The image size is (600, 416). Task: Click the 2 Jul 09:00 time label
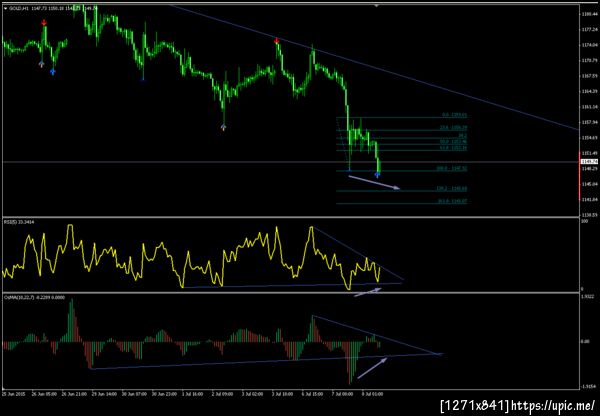(223, 393)
